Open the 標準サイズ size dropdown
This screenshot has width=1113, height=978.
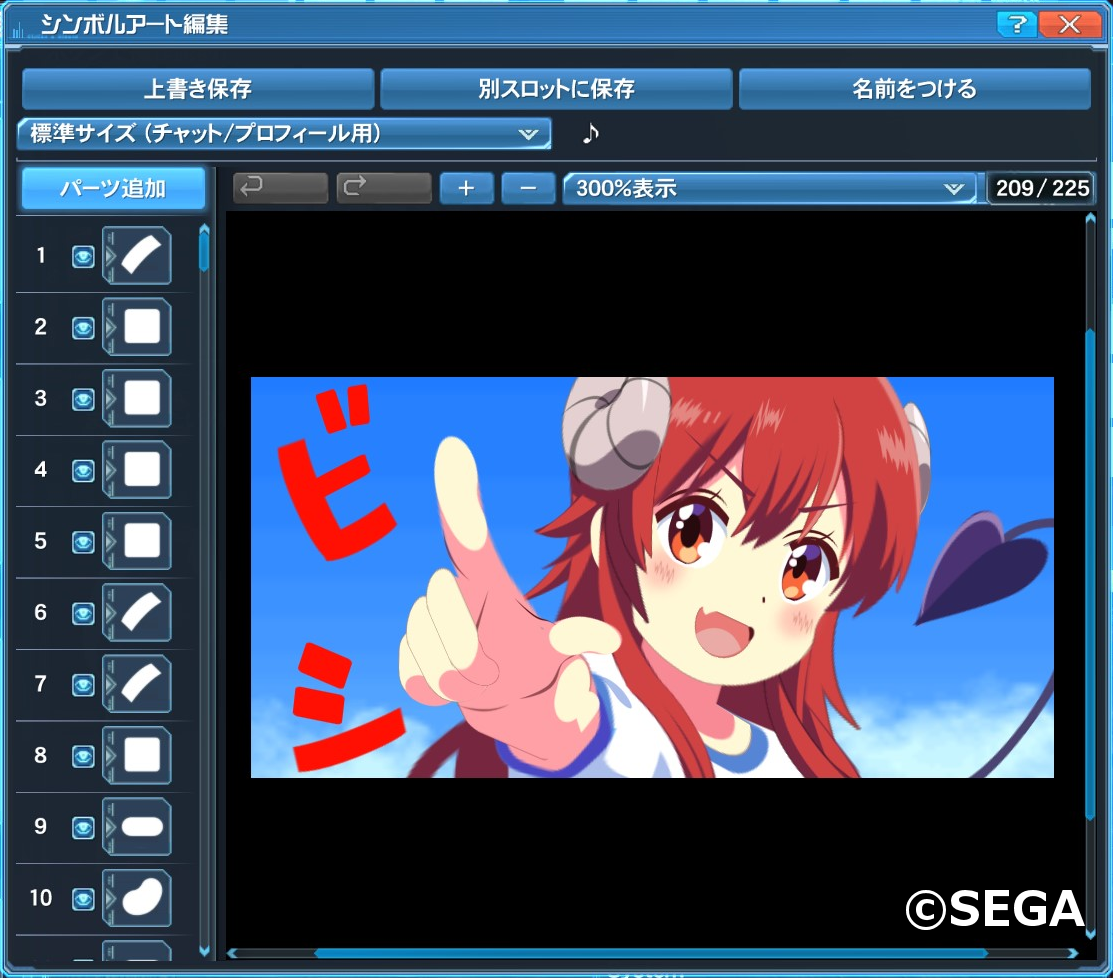tap(284, 133)
